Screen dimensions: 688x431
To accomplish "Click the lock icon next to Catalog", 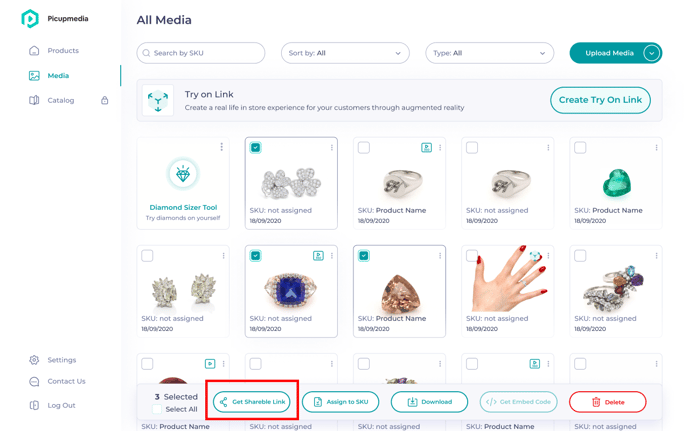I will (x=104, y=101).
